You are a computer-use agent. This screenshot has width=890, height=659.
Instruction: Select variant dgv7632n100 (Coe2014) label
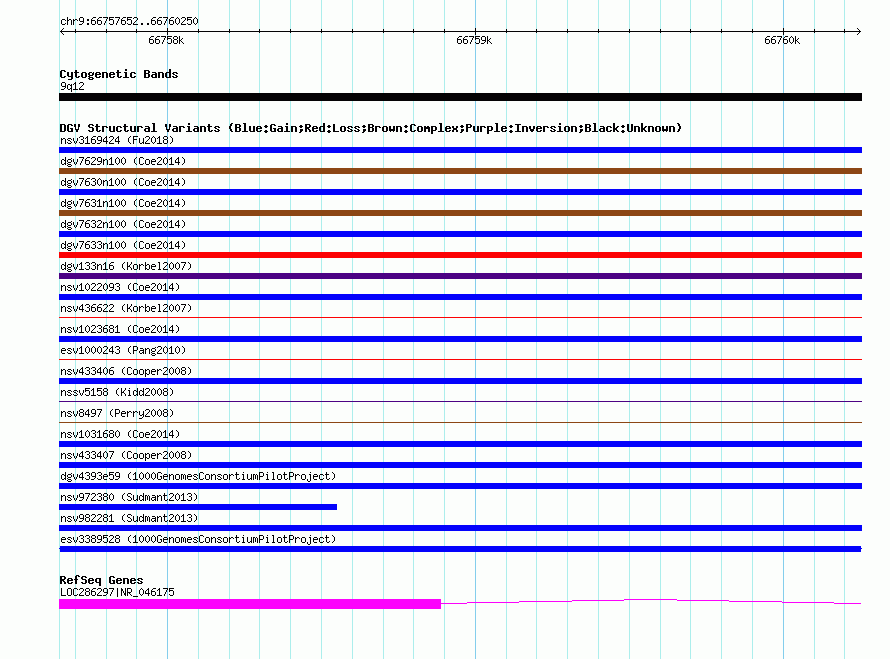point(123,224)
